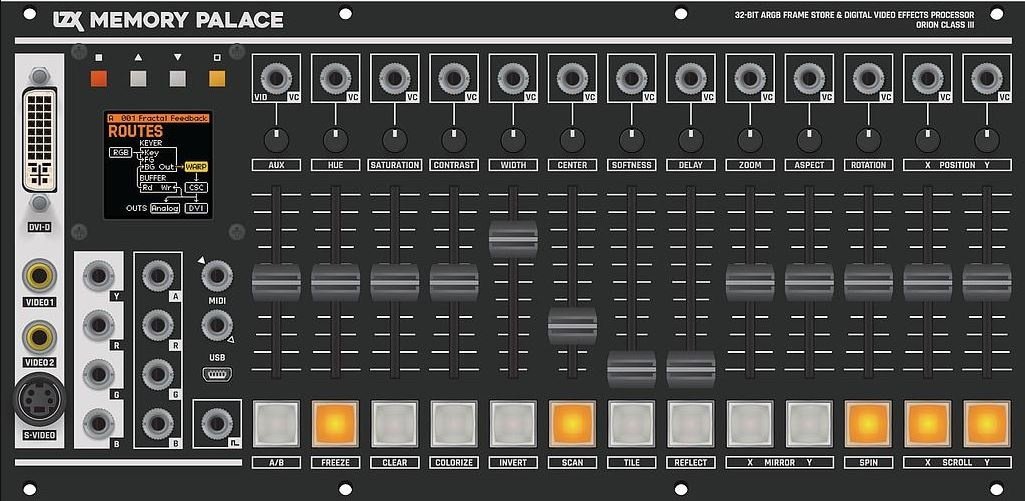Click the mini USB port
1025x501 pixels.
(x=217, y=375)
